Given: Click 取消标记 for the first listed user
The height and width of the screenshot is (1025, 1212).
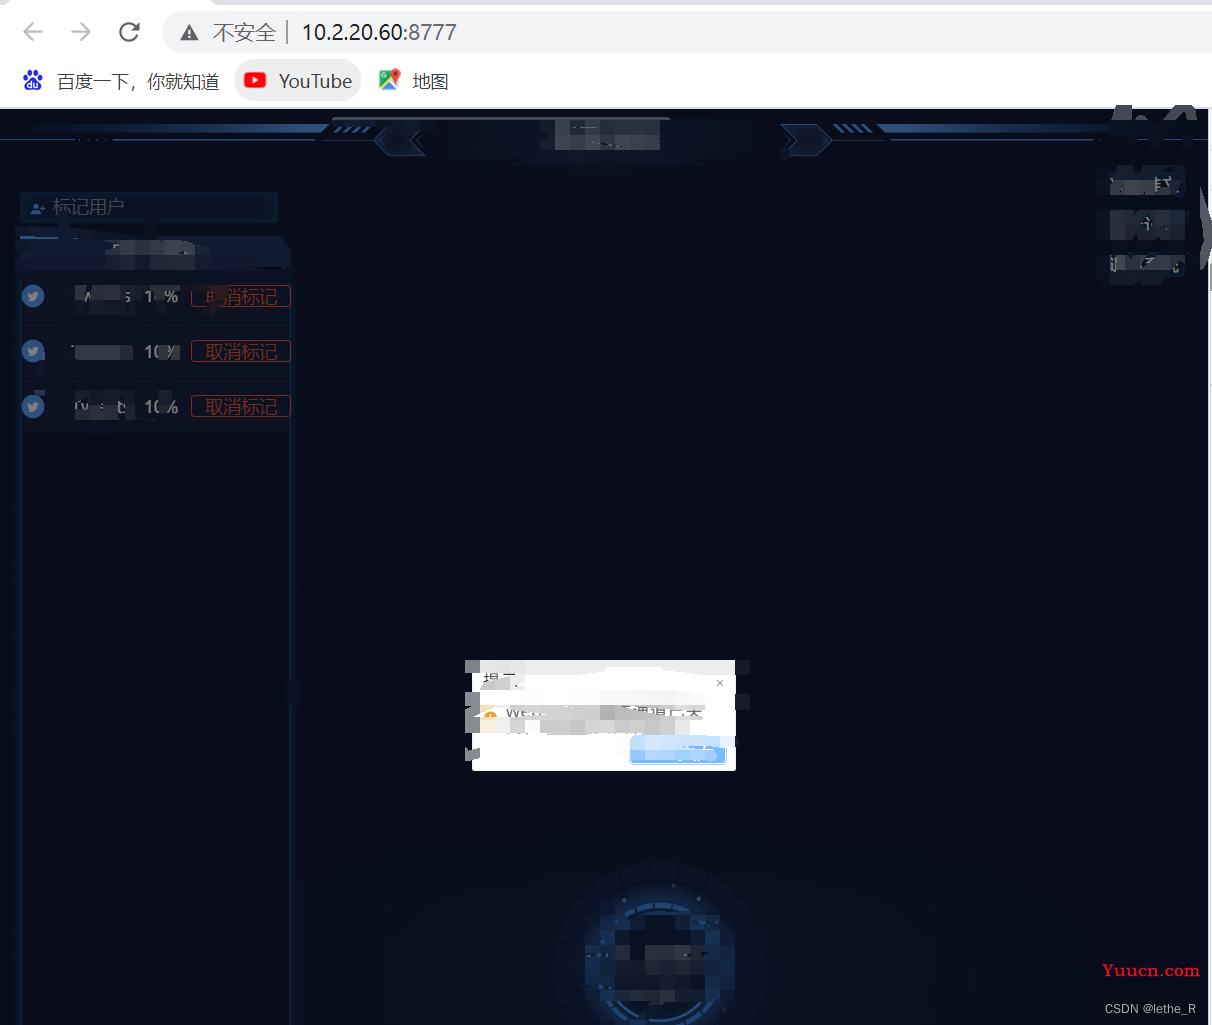Looking at the screenshot, I should (241, 296).
